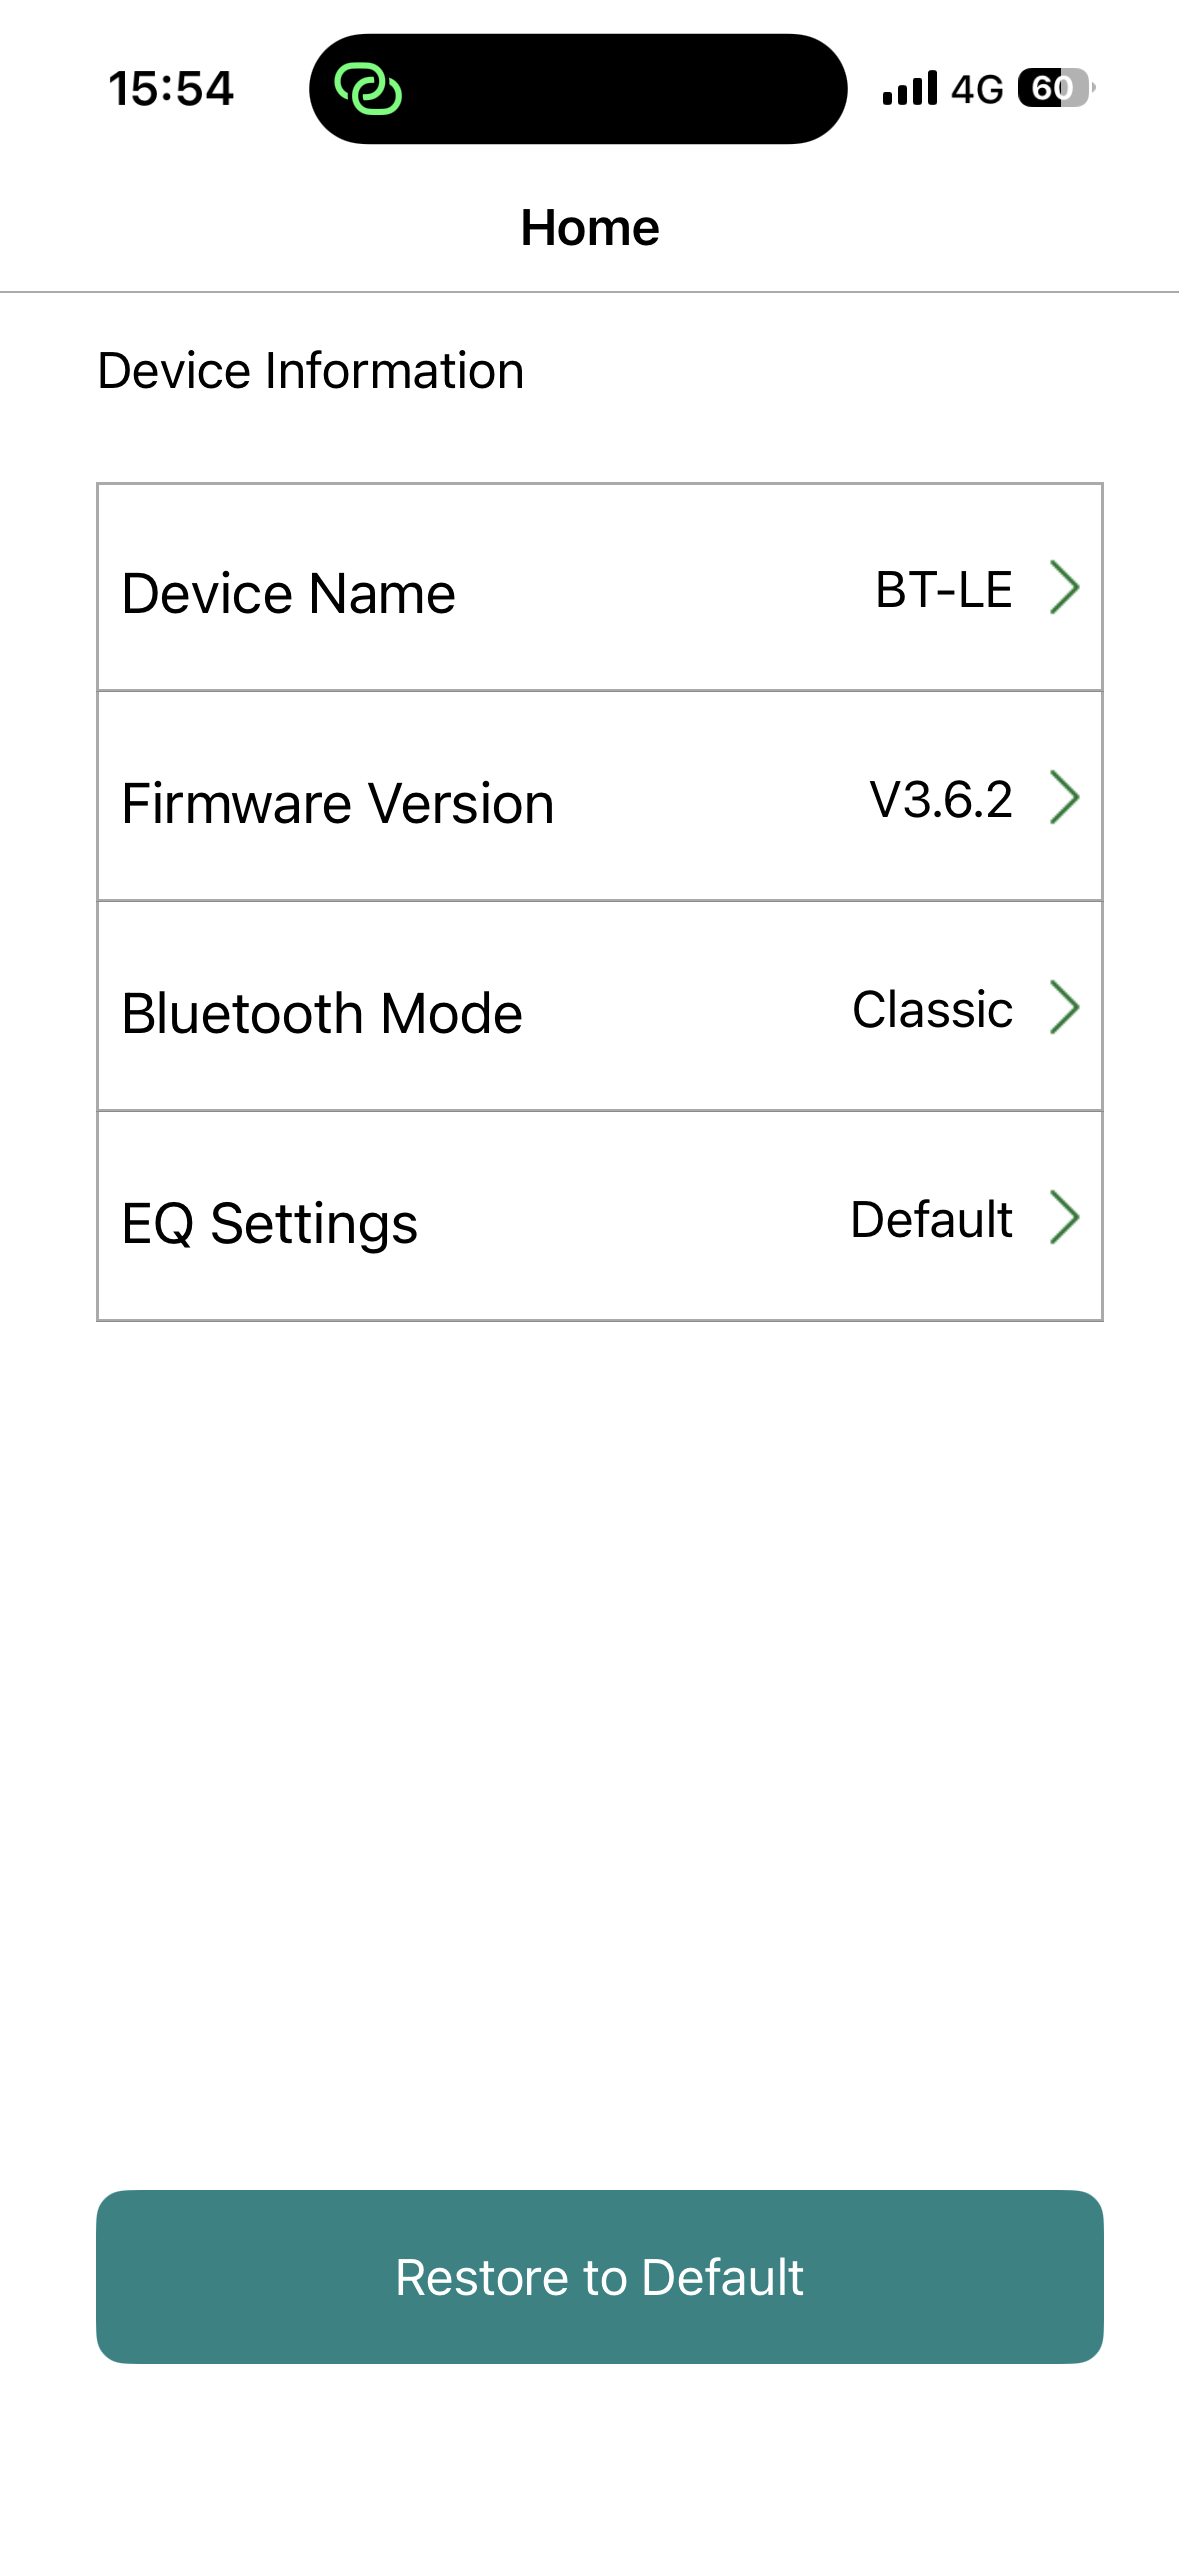This screenshot has width=1179, height=2556.
Task: Tap the 4G network indicator
Action: coord(977,89)
